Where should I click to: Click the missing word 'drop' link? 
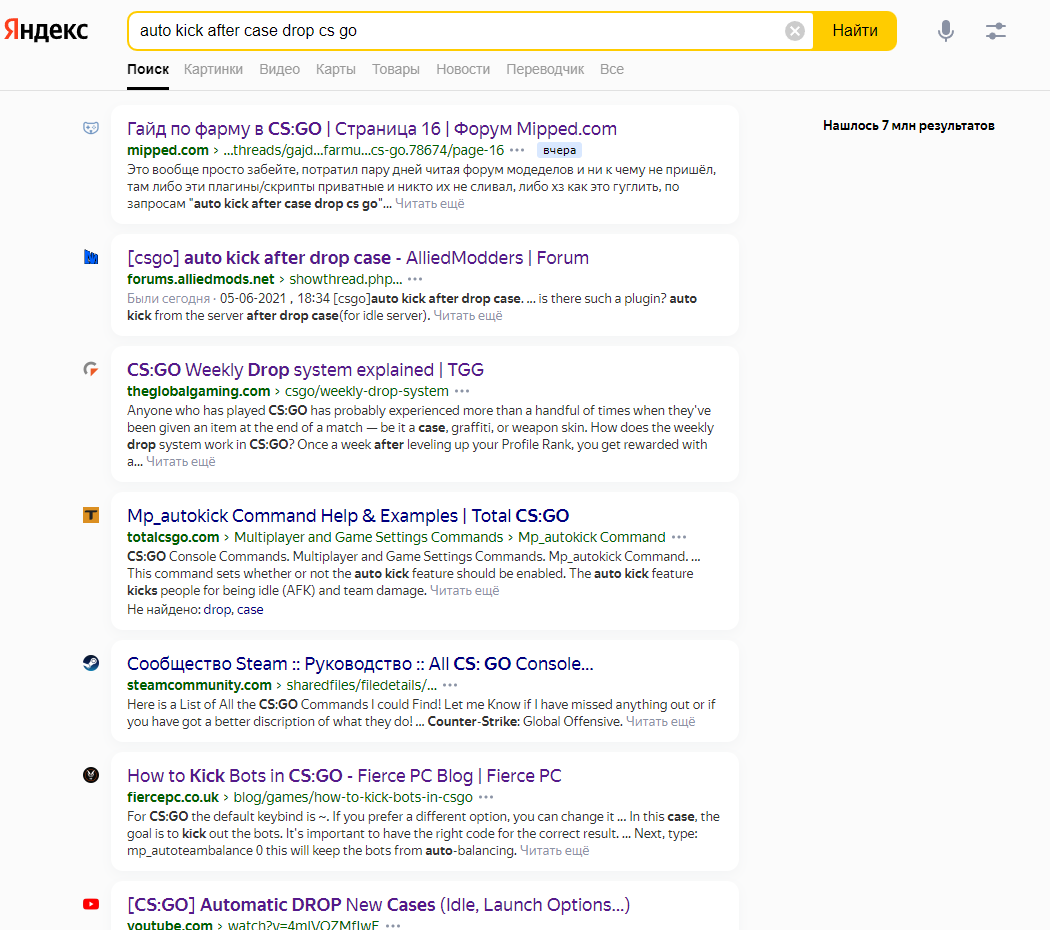point(216,609)
